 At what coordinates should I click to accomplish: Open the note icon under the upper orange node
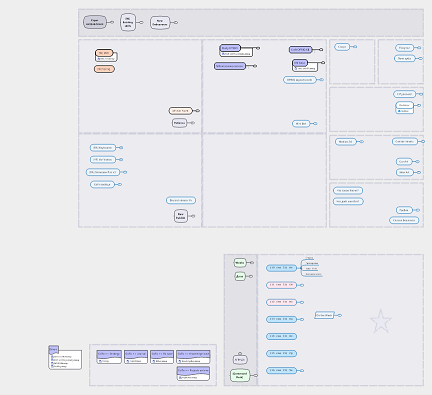(99, 59)
